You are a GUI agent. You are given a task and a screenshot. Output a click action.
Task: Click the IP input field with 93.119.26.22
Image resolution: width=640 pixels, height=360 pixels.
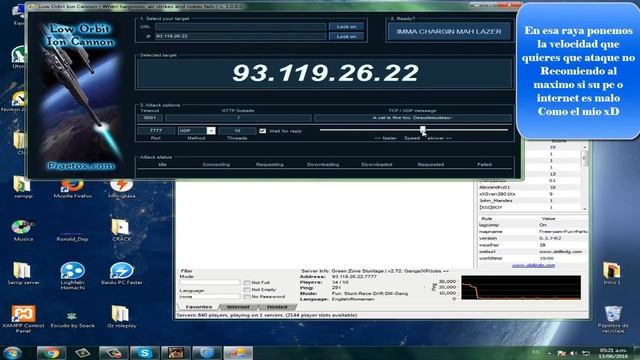click(x=240, y=36)
